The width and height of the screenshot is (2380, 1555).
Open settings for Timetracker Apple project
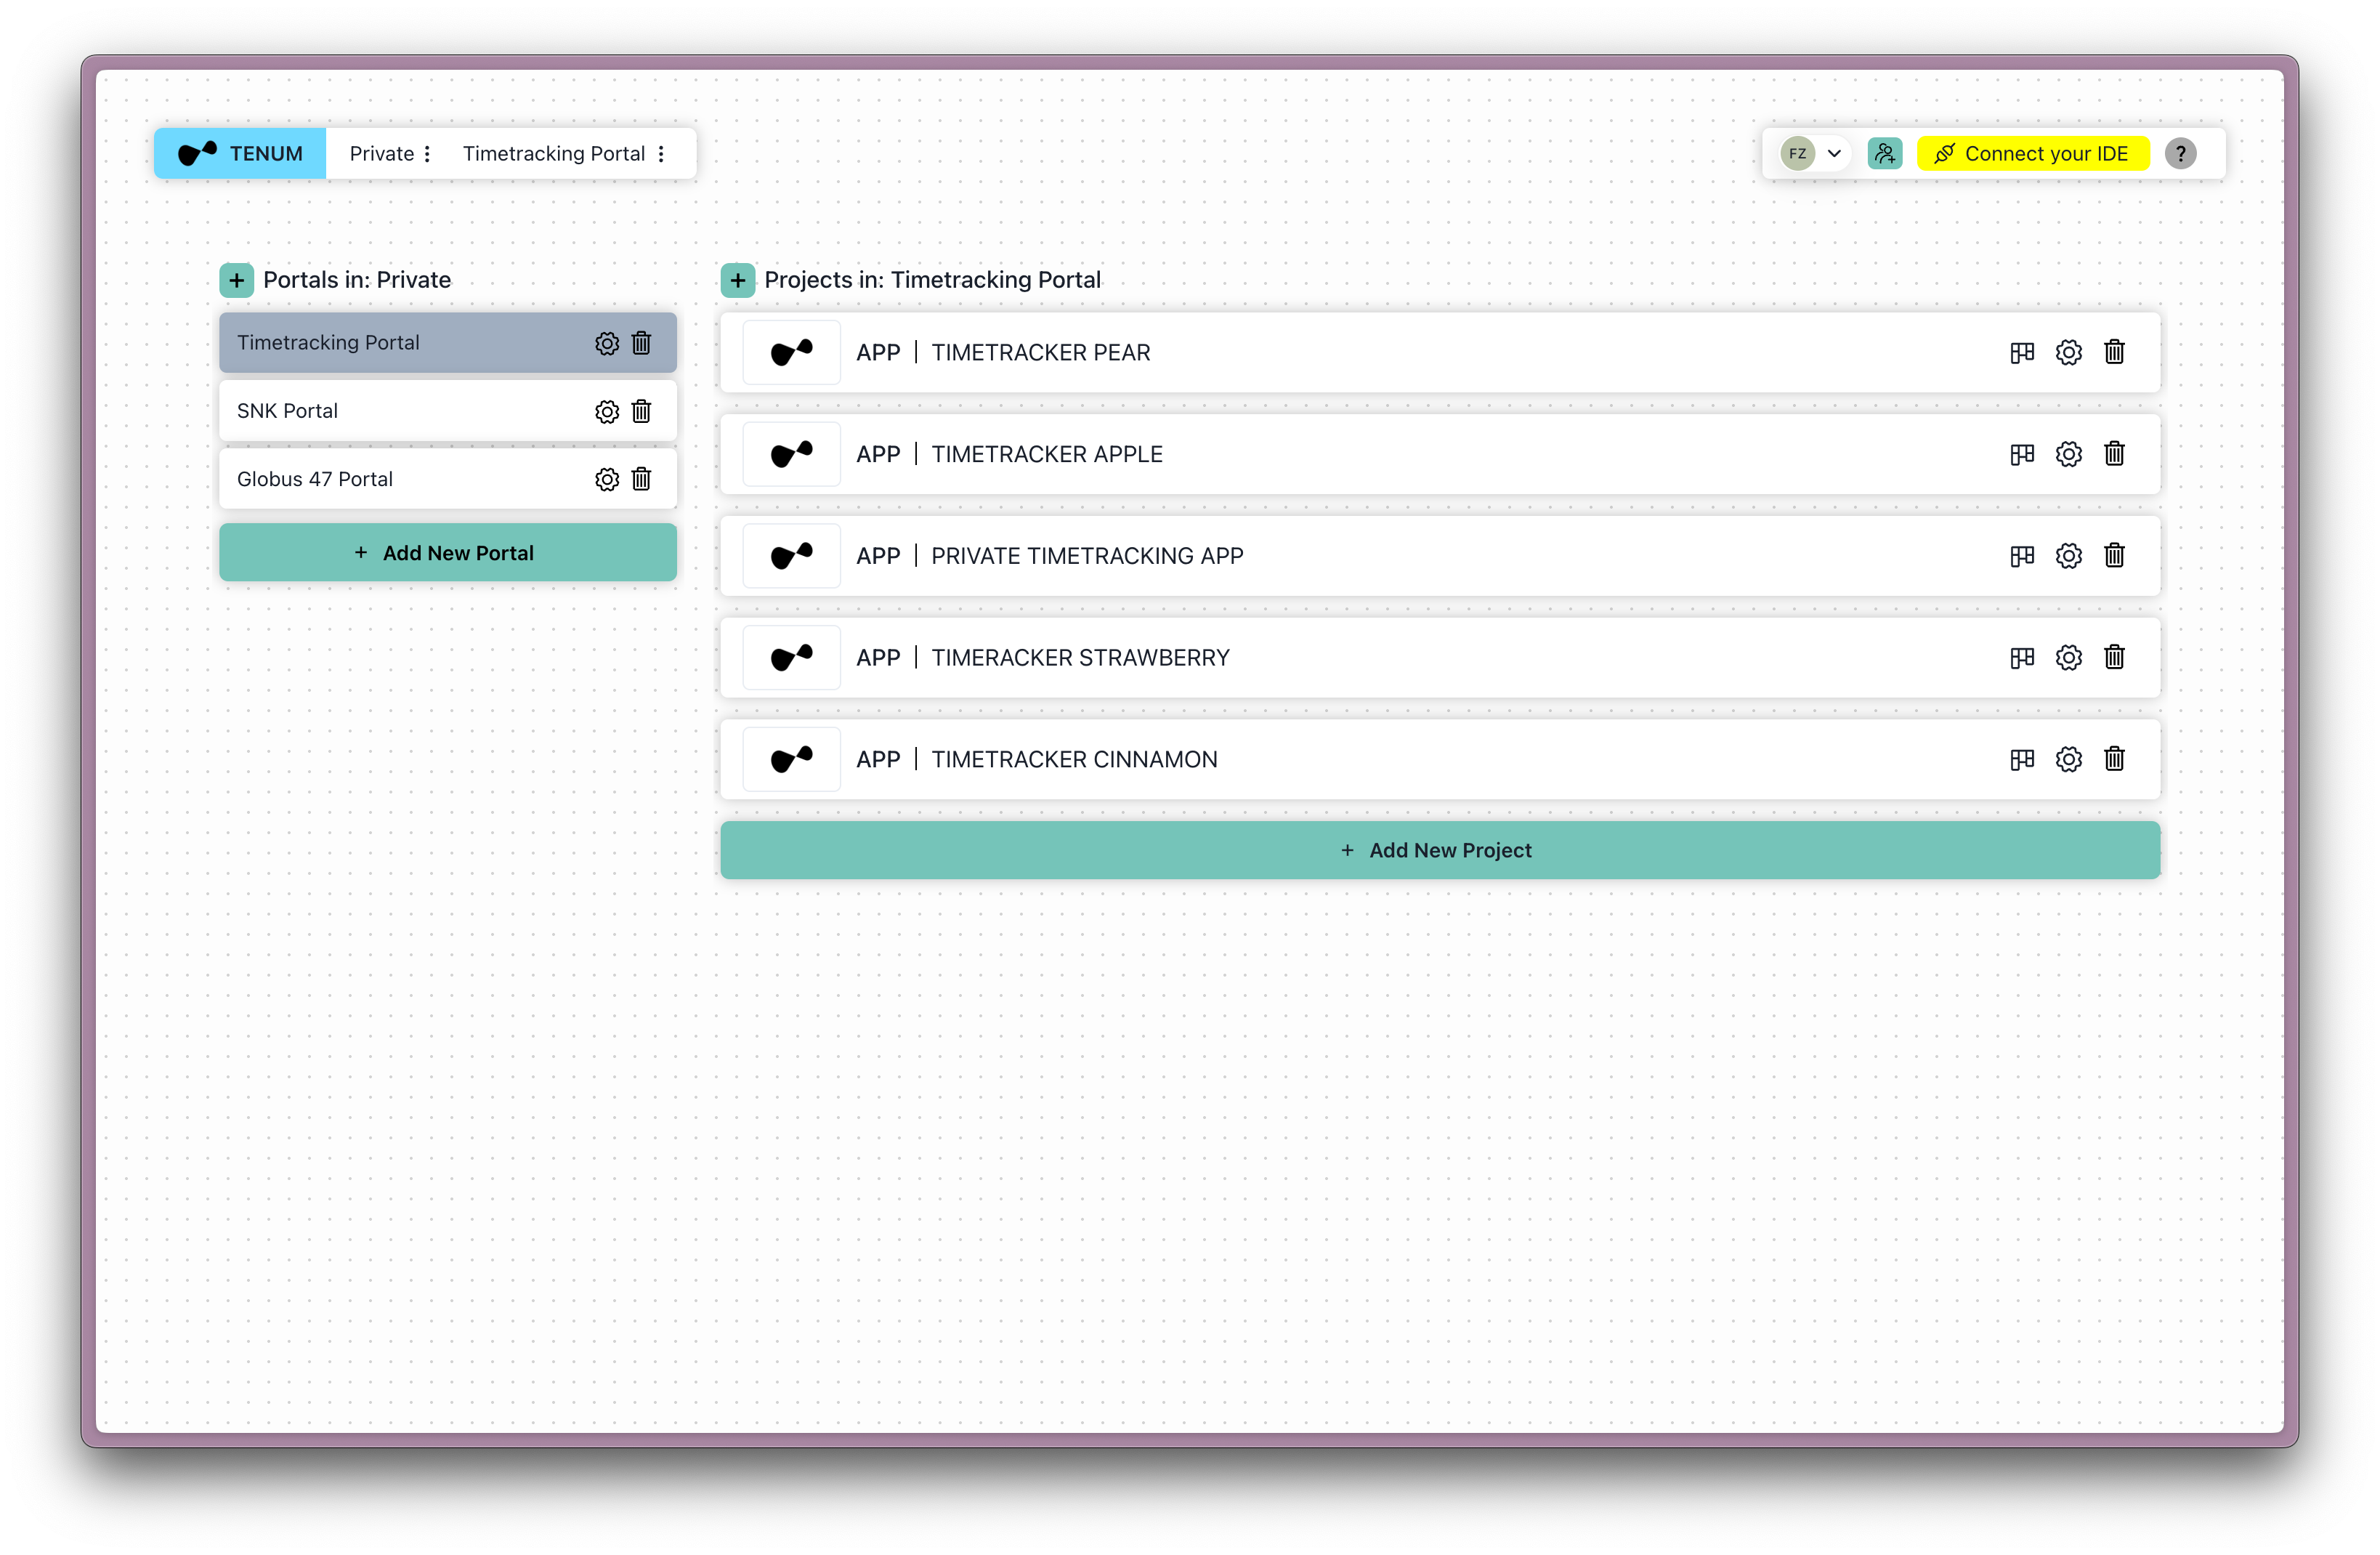[x=2068, y=455]
